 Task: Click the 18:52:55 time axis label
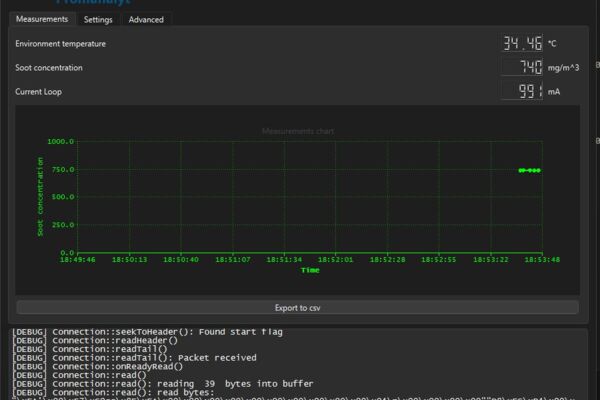click(439, 260)
